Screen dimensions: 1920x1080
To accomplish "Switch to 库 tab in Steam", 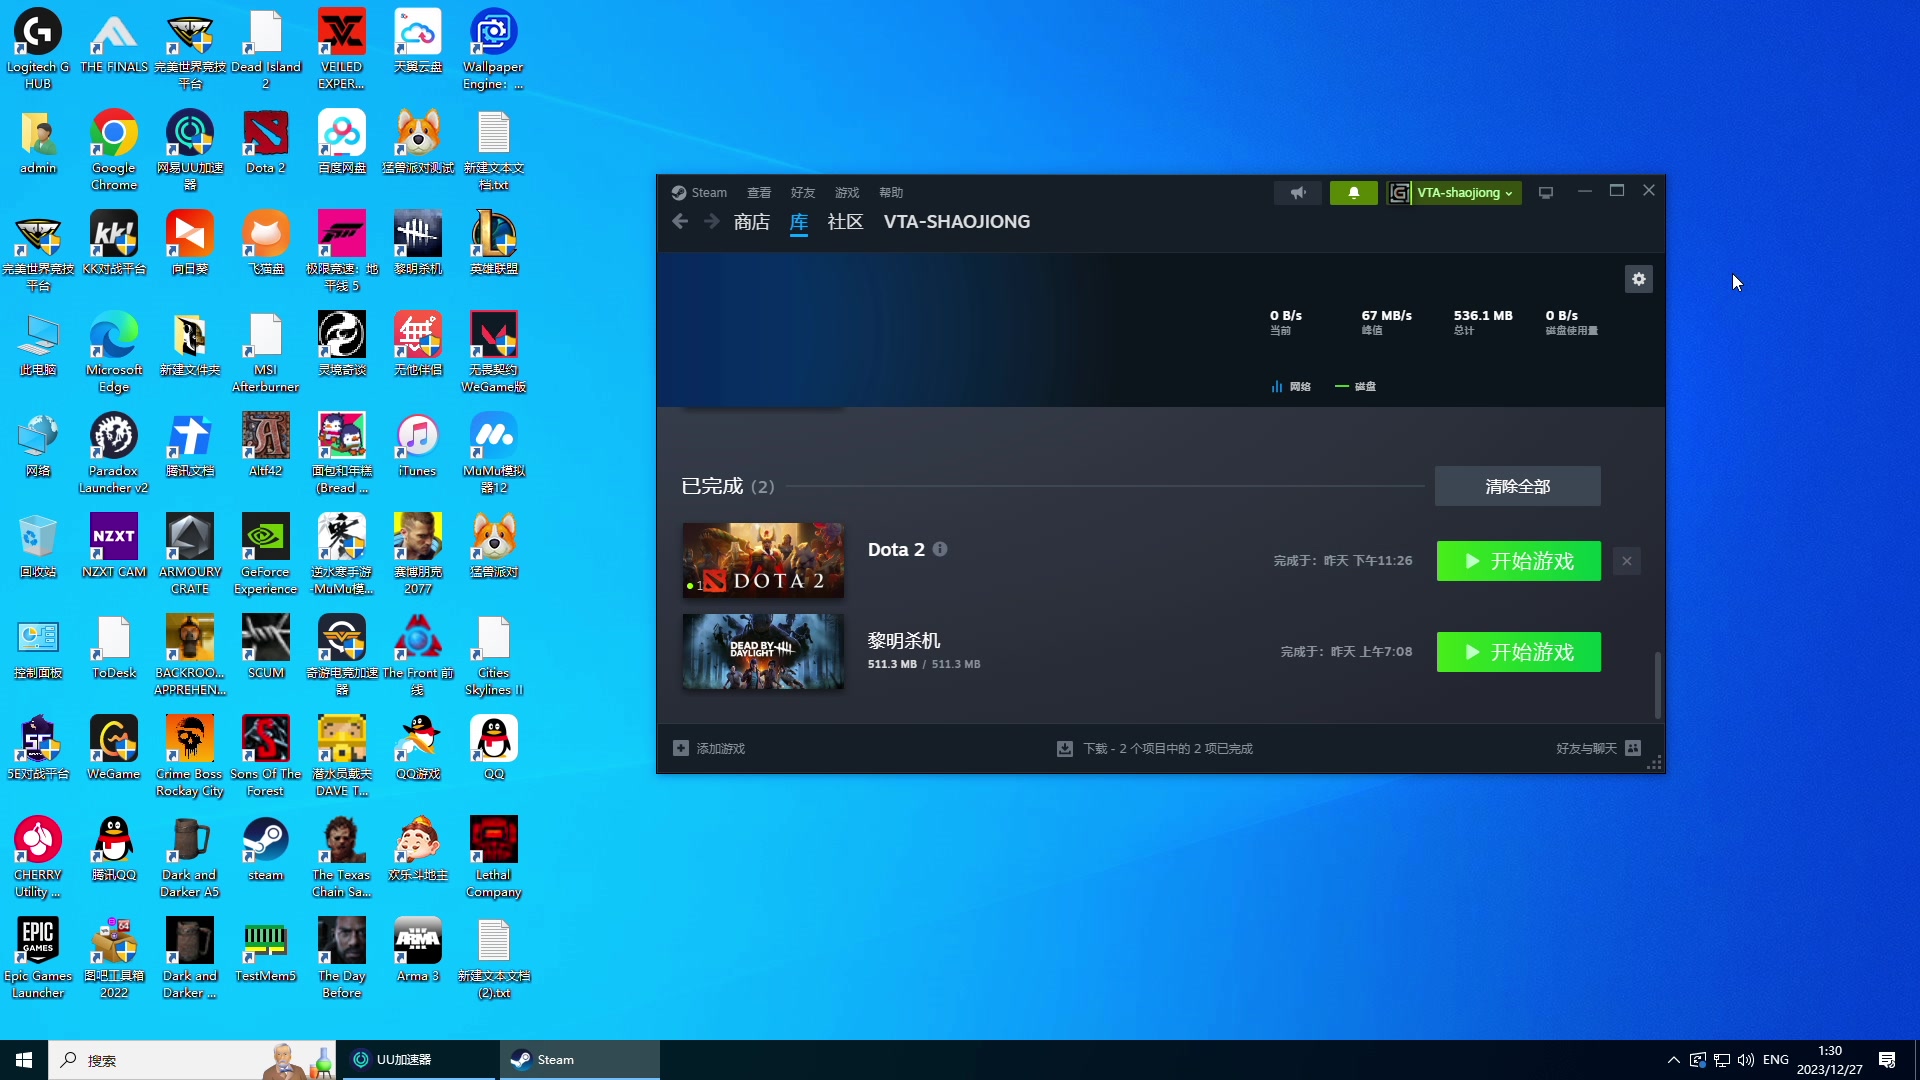I will click(x=799, y=222).
